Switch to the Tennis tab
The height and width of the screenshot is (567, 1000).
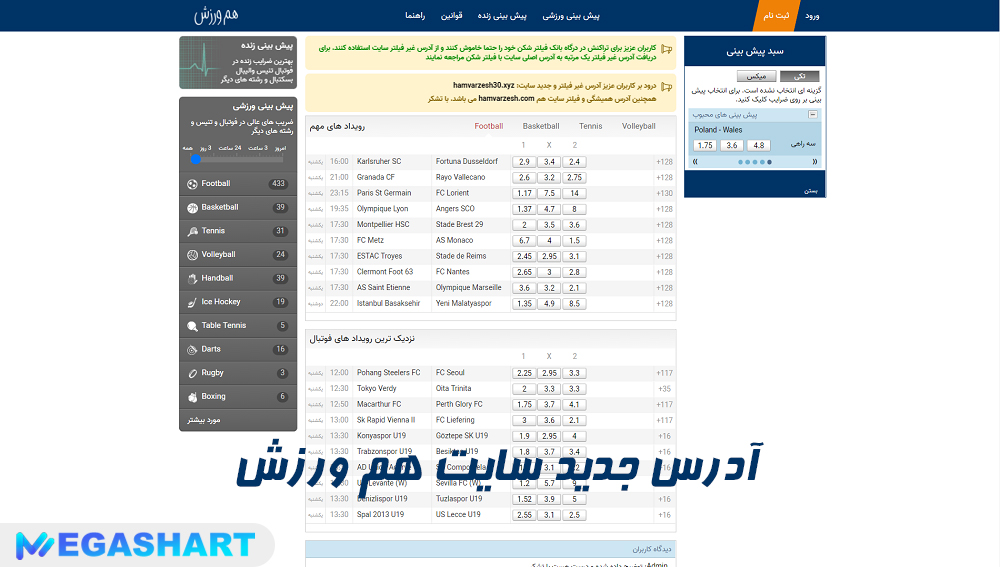pyautogui.click(x=591, y=126)
